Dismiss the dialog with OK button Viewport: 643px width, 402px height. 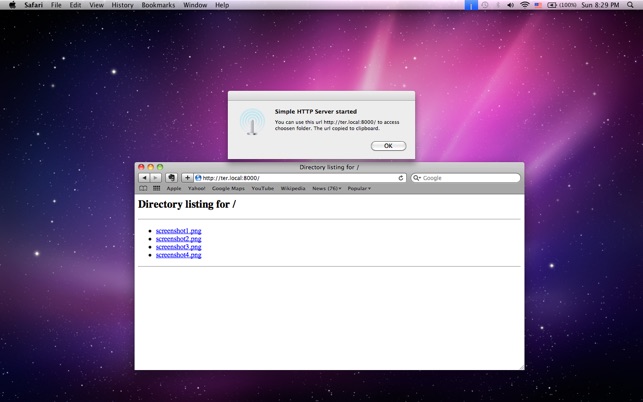click(388, 146)
